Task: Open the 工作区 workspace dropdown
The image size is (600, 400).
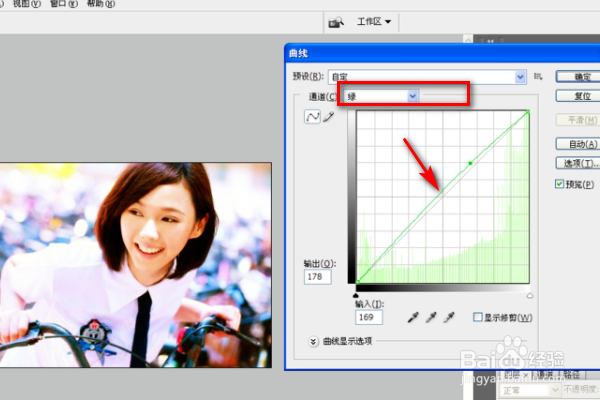Action: coord(374,22)
